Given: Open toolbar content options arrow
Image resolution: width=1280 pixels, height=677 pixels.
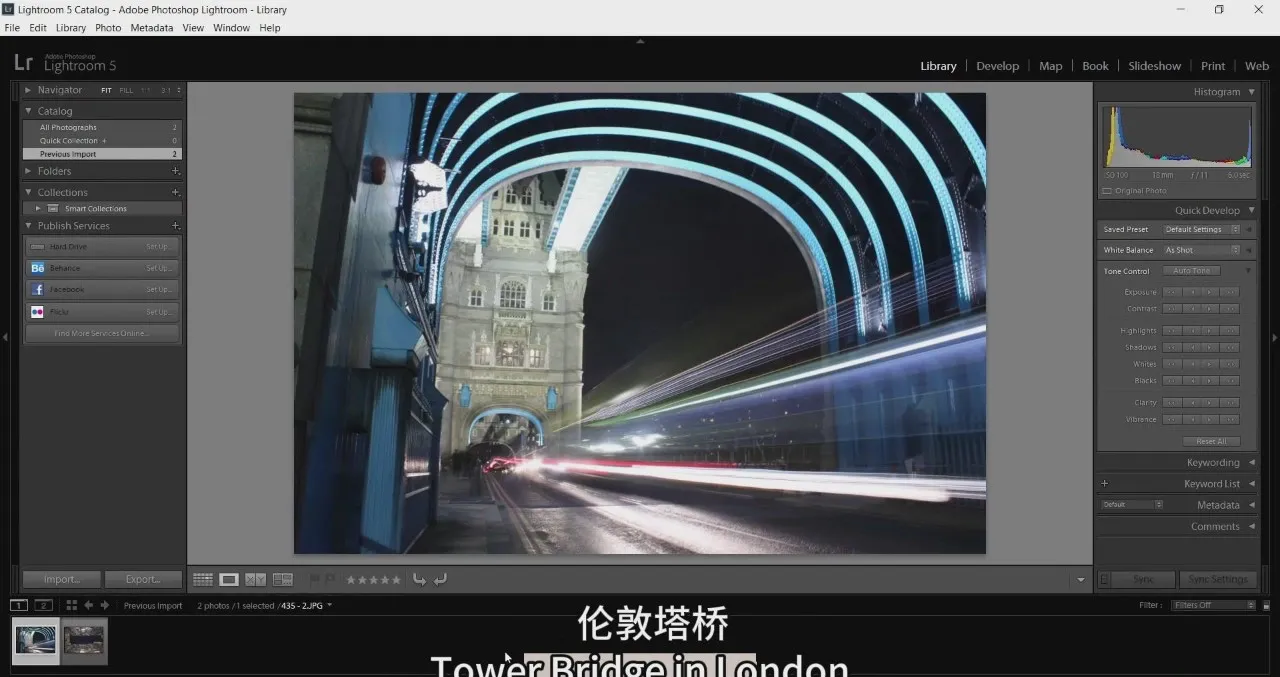Looking at the screenshot, I should point(1080,580).
